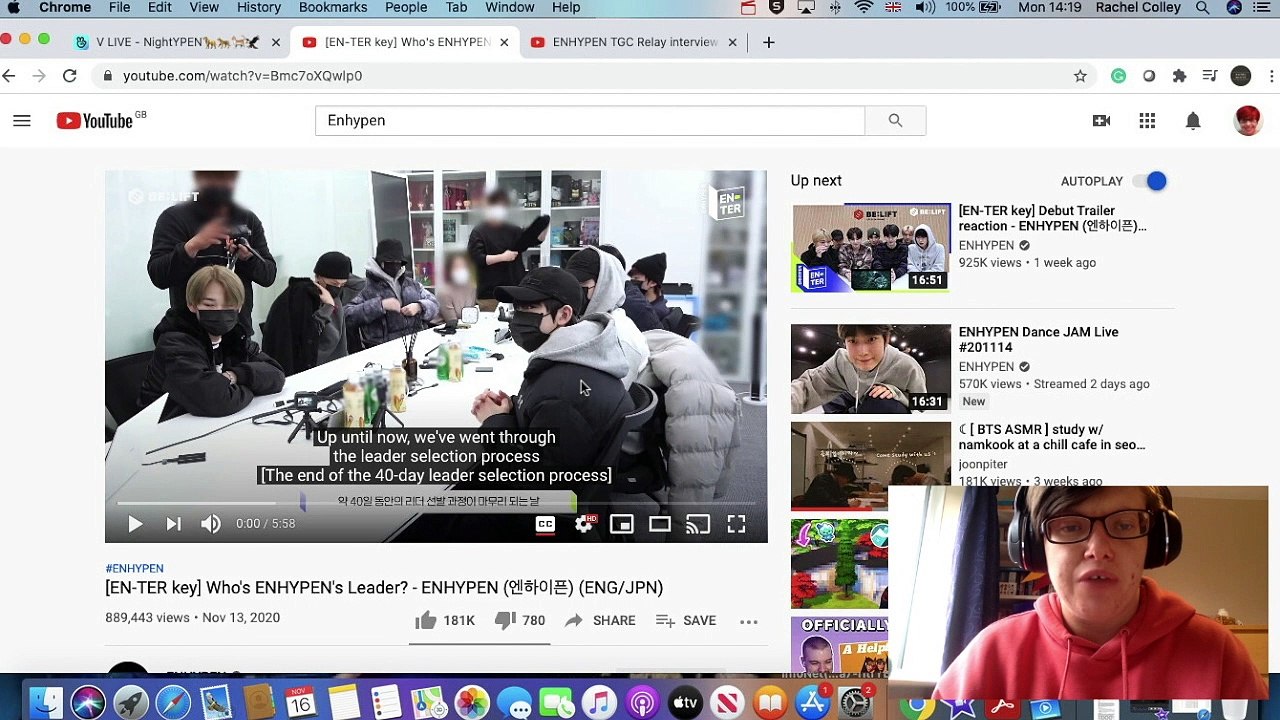The height and width of the screenshot is (720, 1280).
Task: Open the Dance JAM Live thumbnail
Action: [870, 368]
